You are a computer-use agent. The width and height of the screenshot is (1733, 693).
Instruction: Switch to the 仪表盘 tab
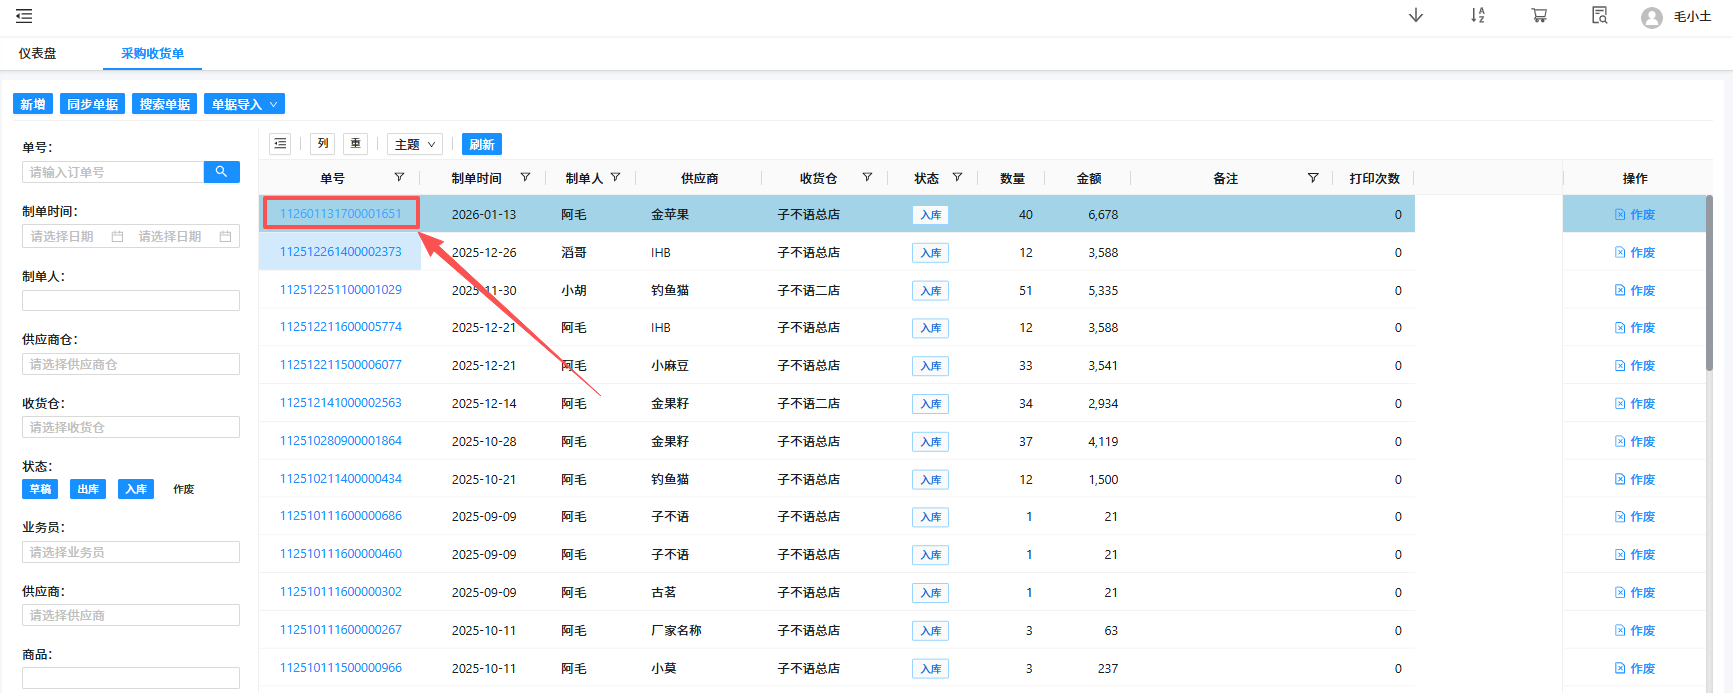pyautogui.click(x=37, y=54)
